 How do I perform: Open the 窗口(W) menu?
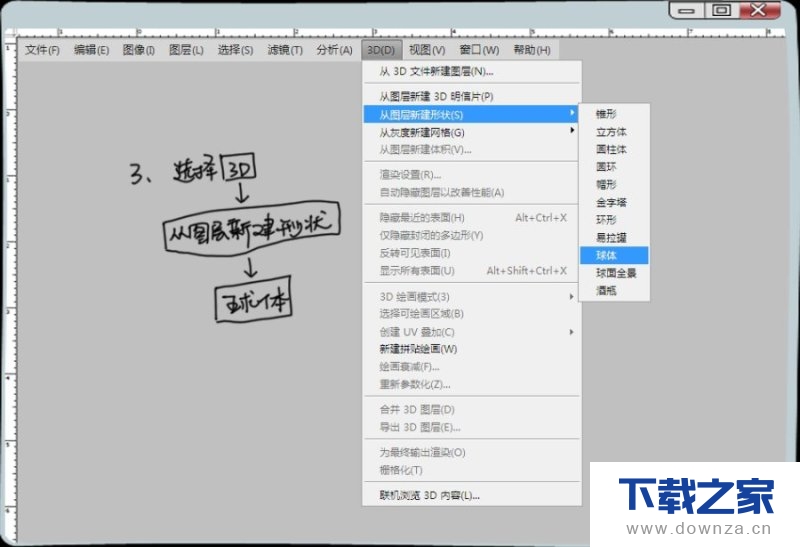tap(479, 50)
